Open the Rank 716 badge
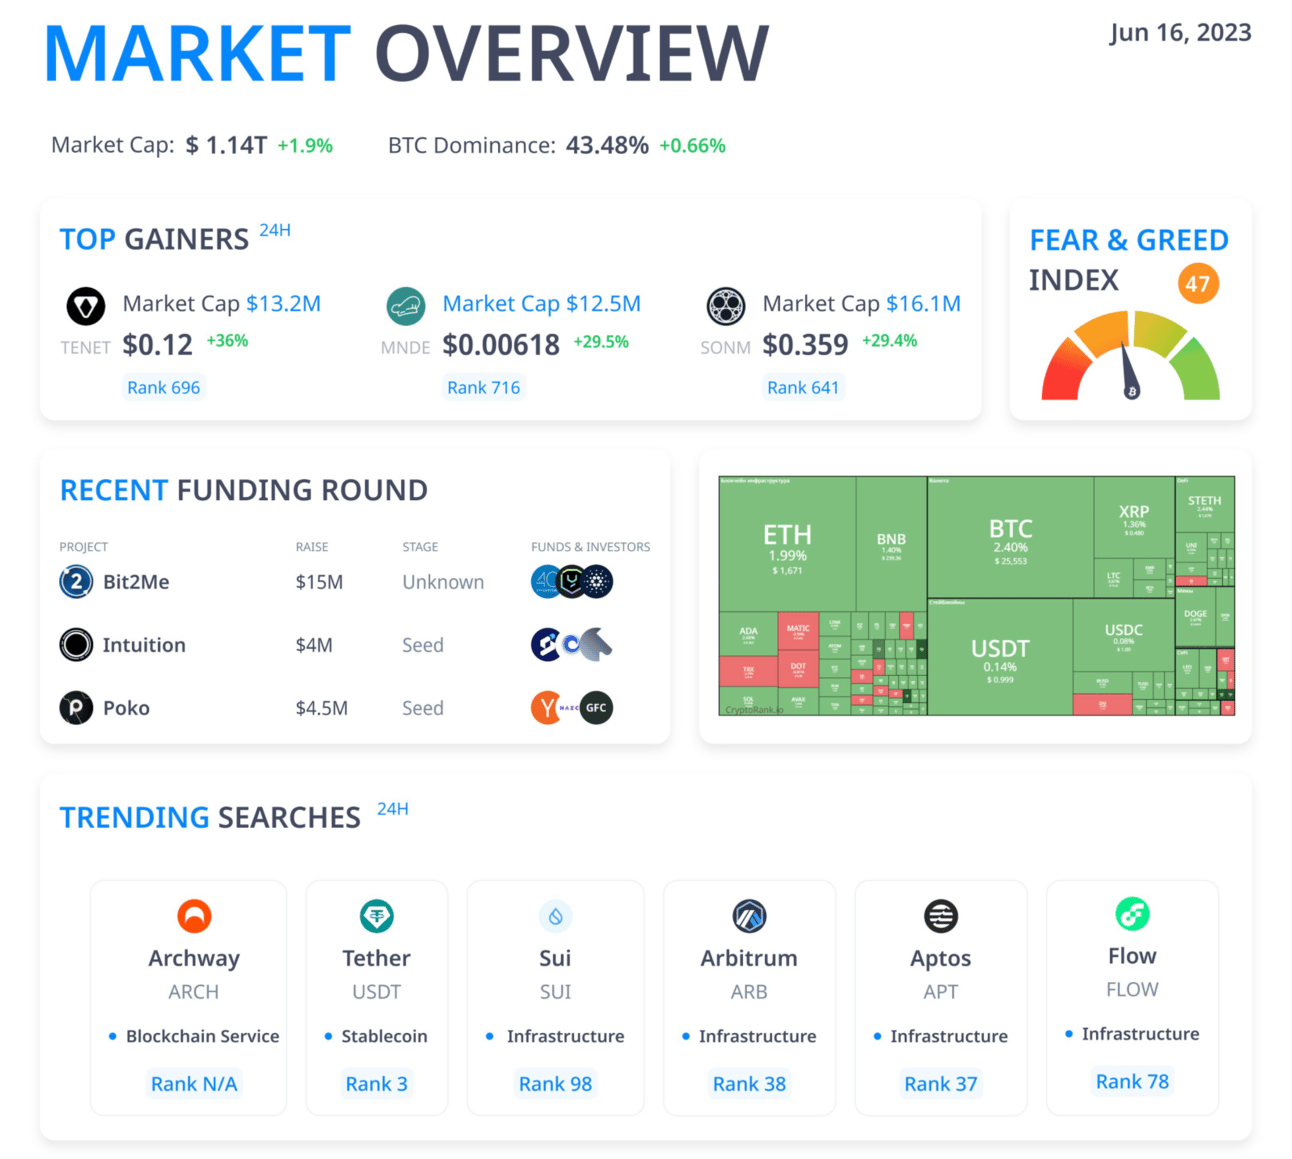Screen dimensions: 1292x1159 484,387
